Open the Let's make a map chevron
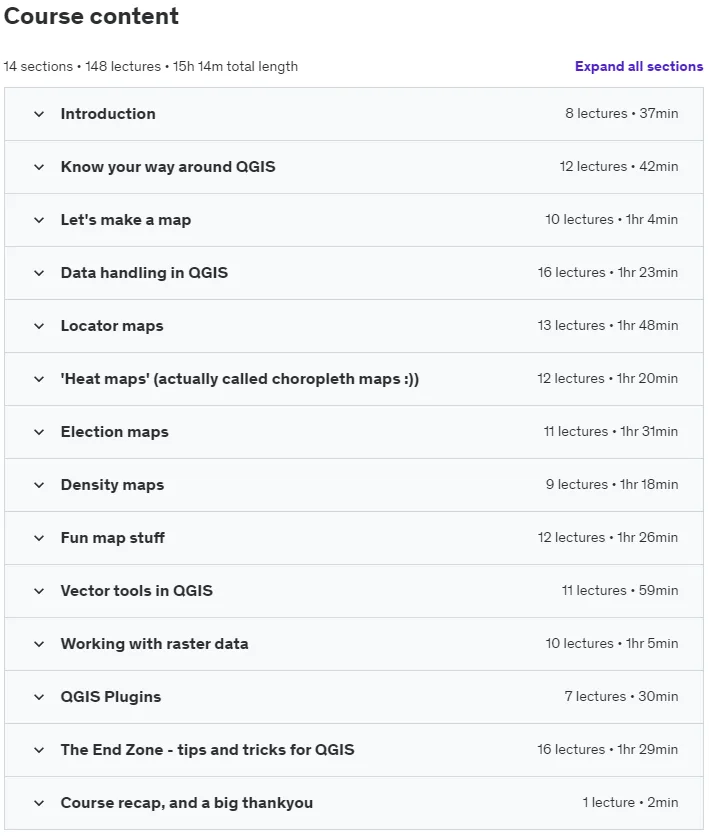This screenshot has width=709, height=837. 39,220
